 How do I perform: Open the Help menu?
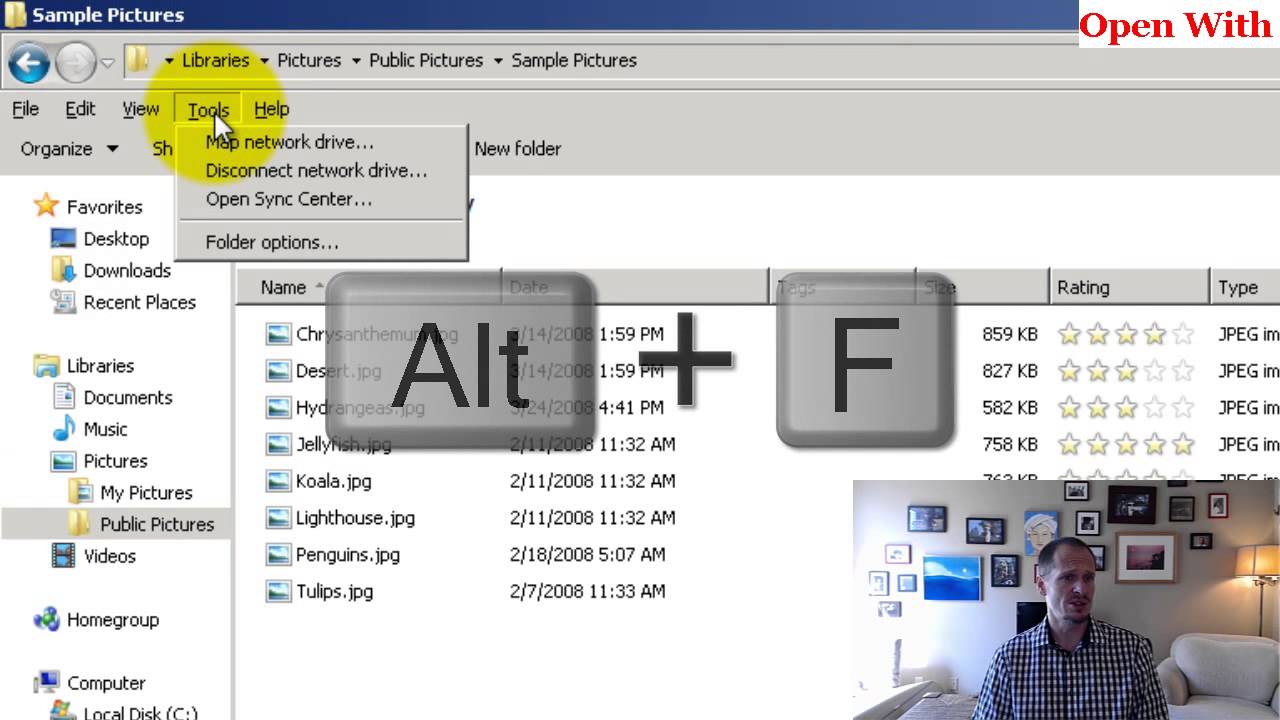271,109
